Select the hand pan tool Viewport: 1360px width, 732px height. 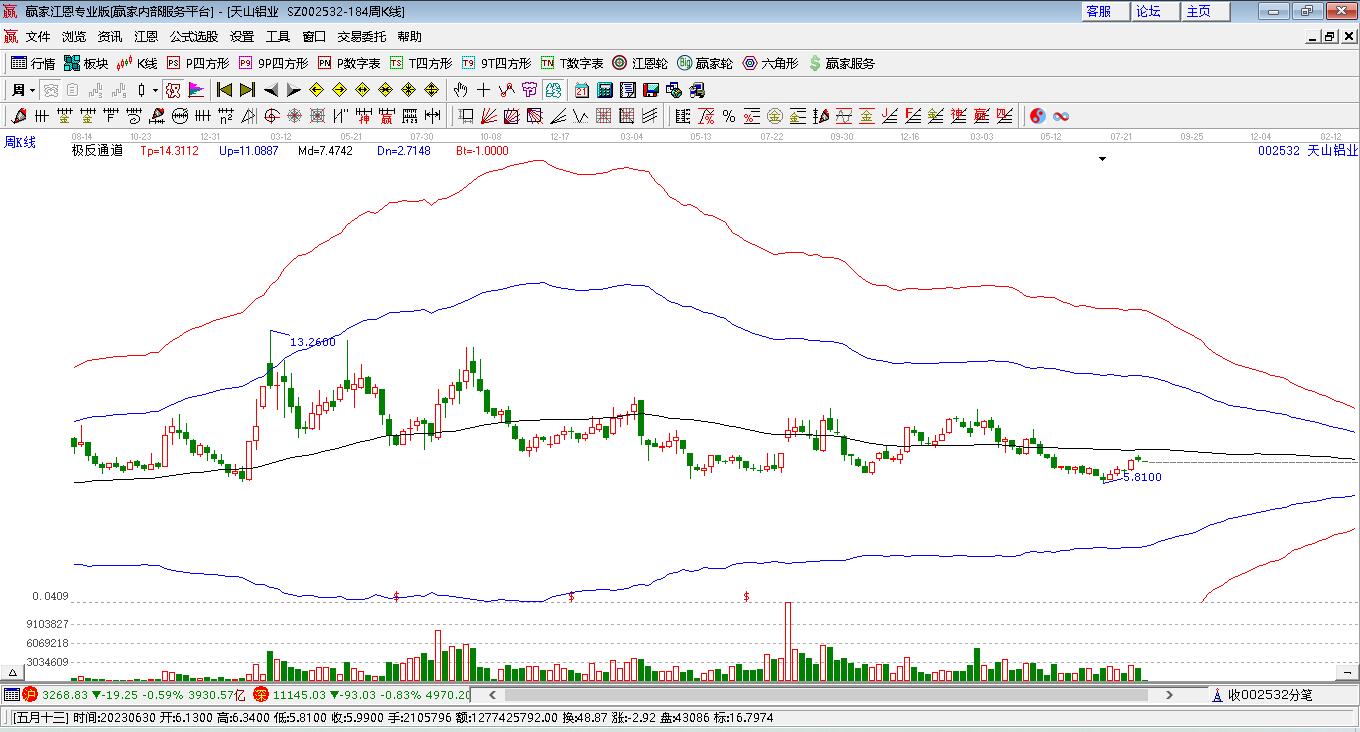click(x=461, y=90)
